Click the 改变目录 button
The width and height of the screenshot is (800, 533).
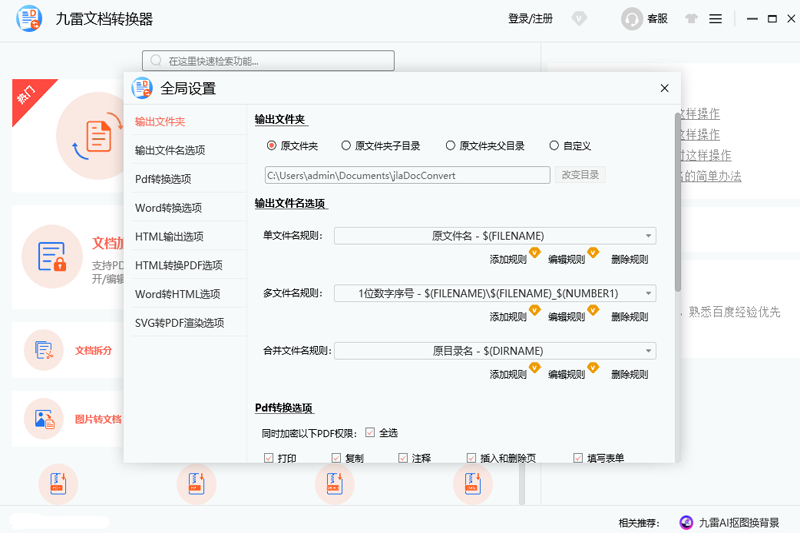pos(580,175)
